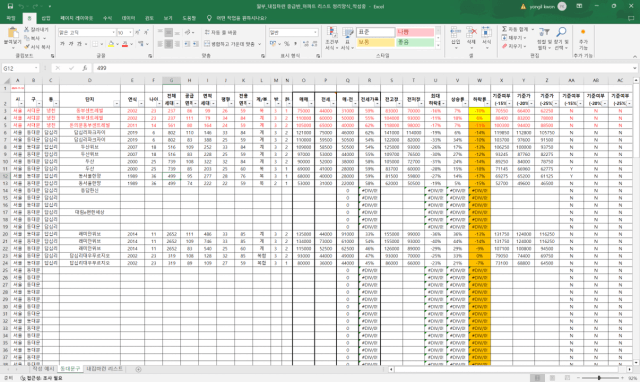Open the font name combo box
The width and height of the screenshot is (640, 382).
click(87, 32)
